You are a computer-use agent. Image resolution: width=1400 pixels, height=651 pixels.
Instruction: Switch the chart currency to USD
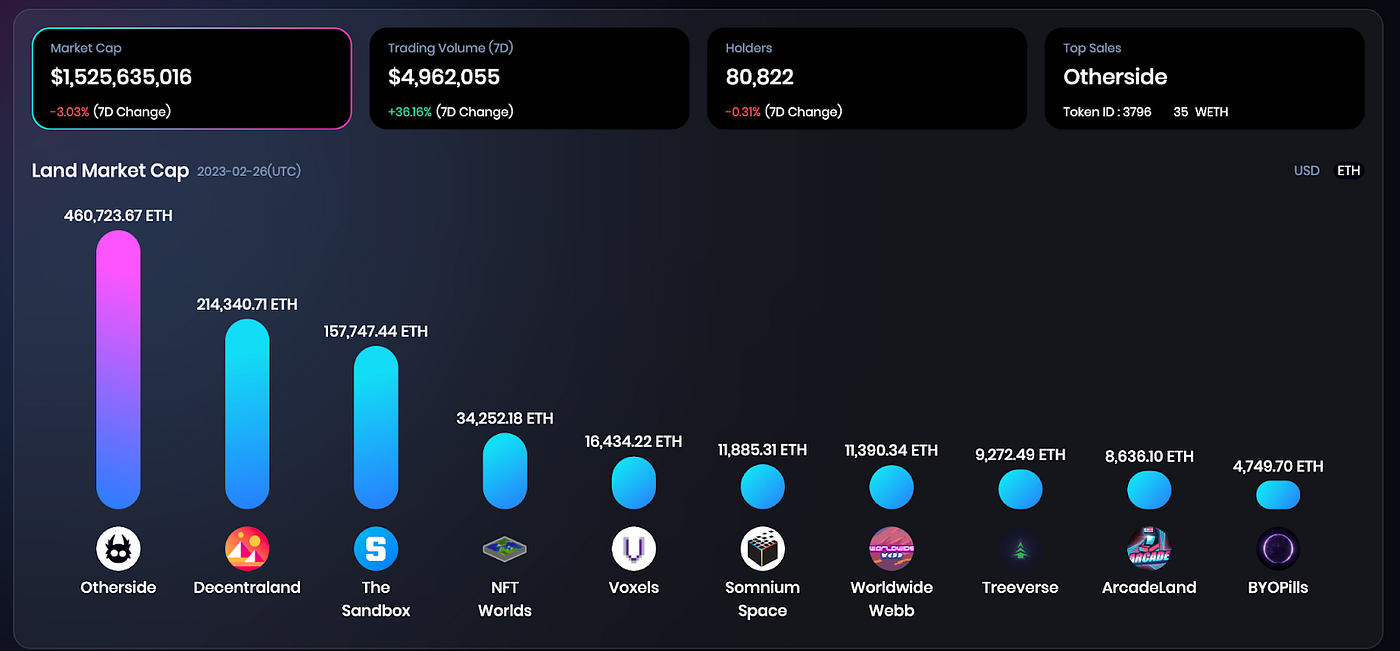(x=1307, y=171)
